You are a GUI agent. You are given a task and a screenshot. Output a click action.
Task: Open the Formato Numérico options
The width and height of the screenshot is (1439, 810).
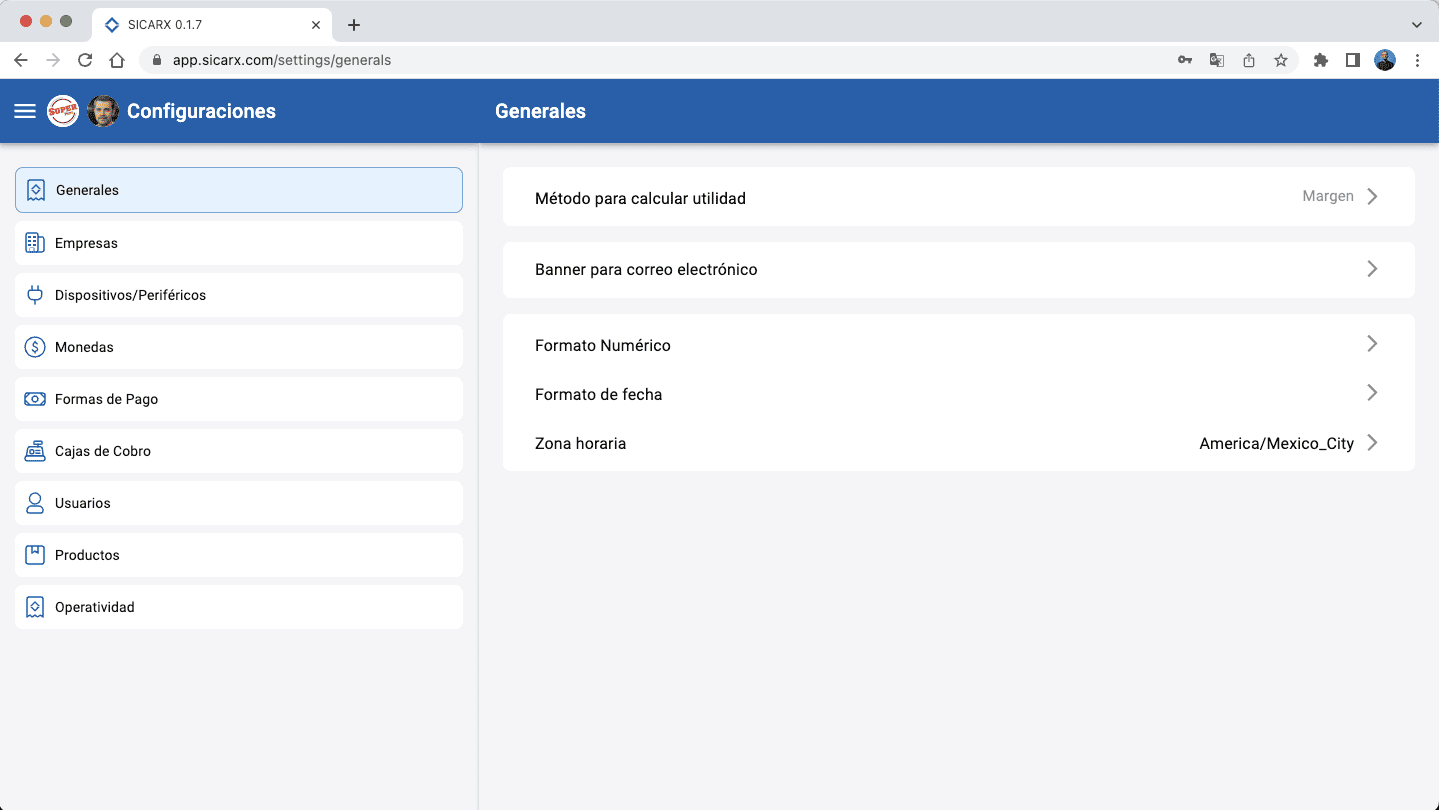point(958,344)
